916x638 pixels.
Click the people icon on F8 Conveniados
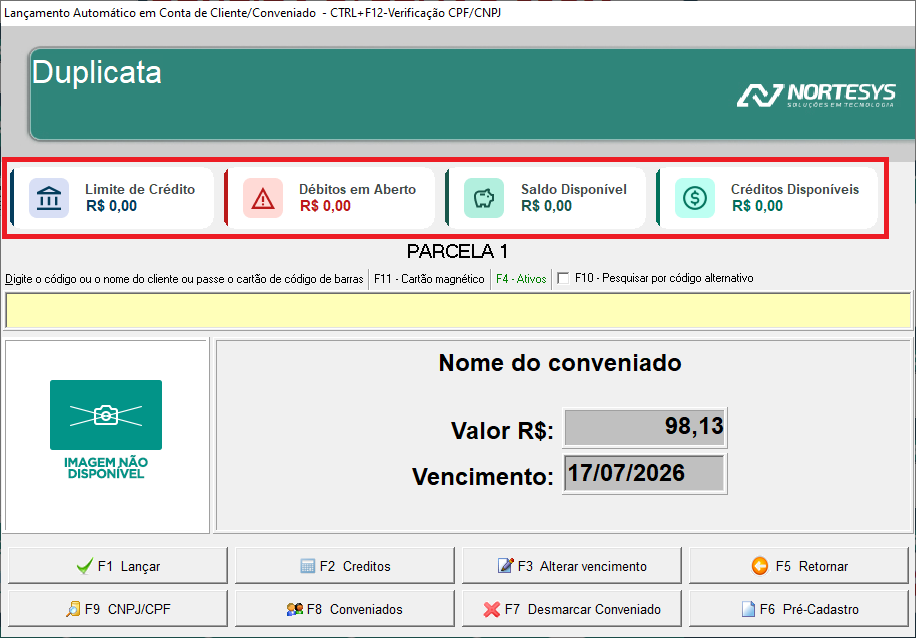[x=294, y=609]
